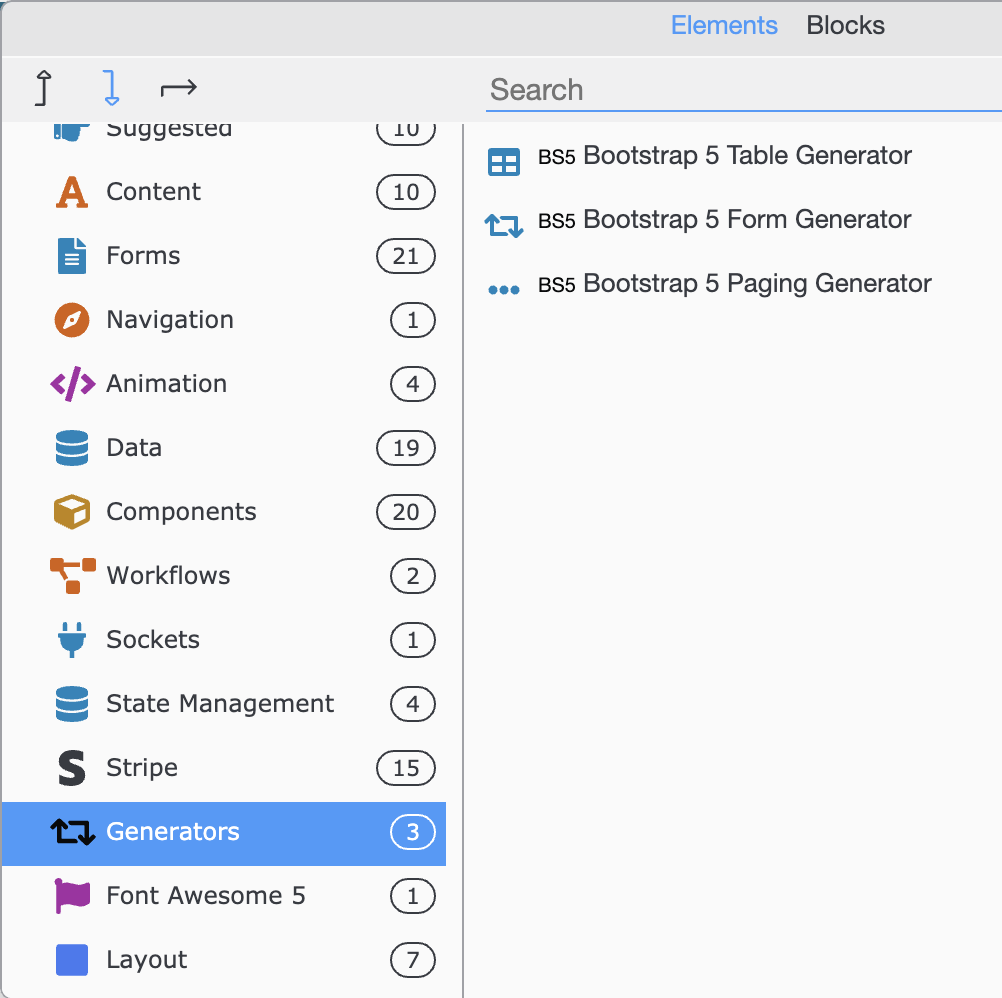Click the blue square Layout icon
The image size is (1002, 998).
point(72,960)
